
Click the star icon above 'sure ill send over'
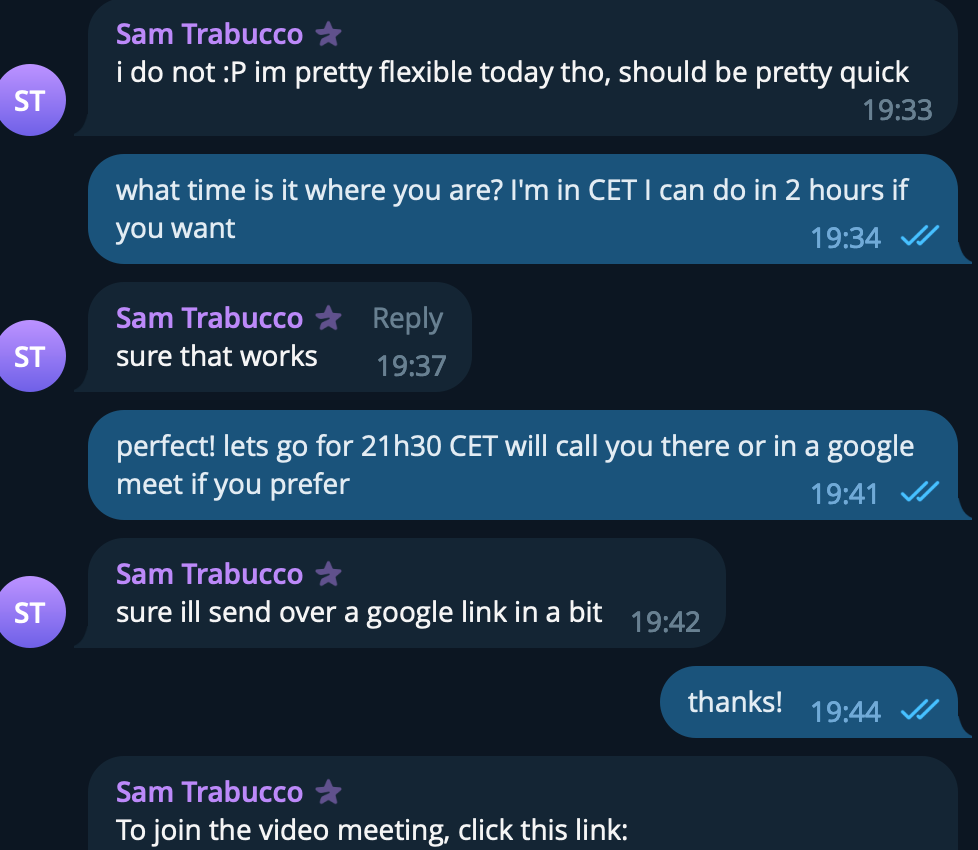coord(328,575)
